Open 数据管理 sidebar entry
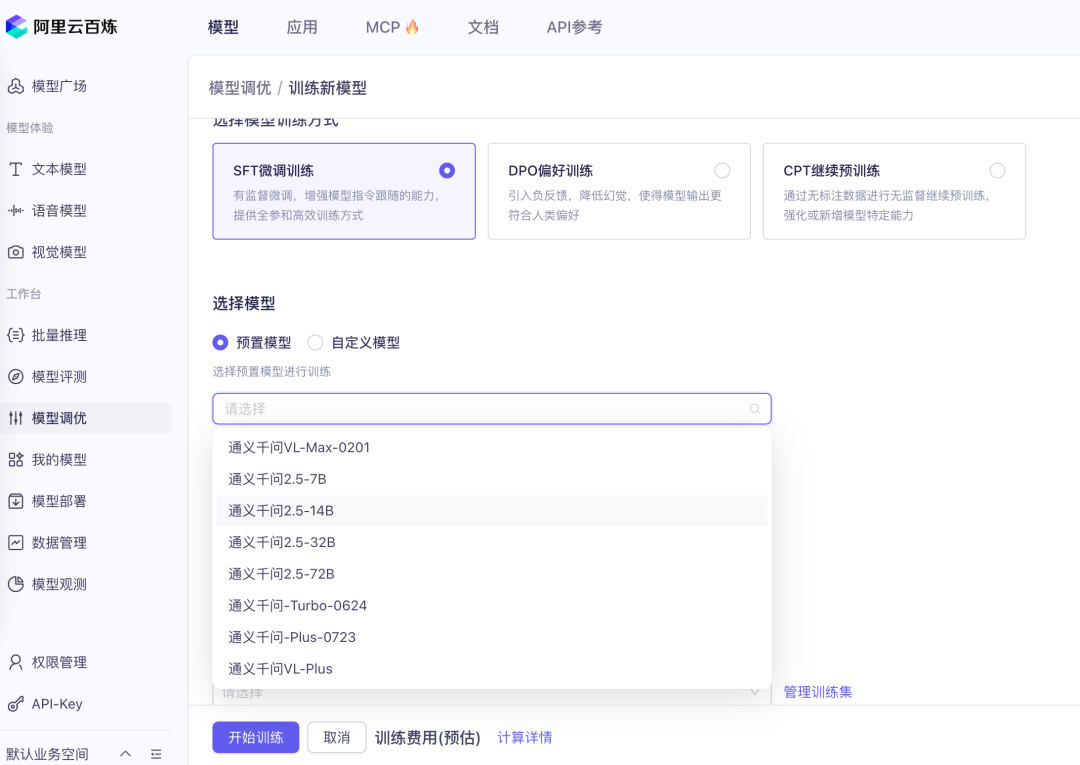 tap(59, 543)
